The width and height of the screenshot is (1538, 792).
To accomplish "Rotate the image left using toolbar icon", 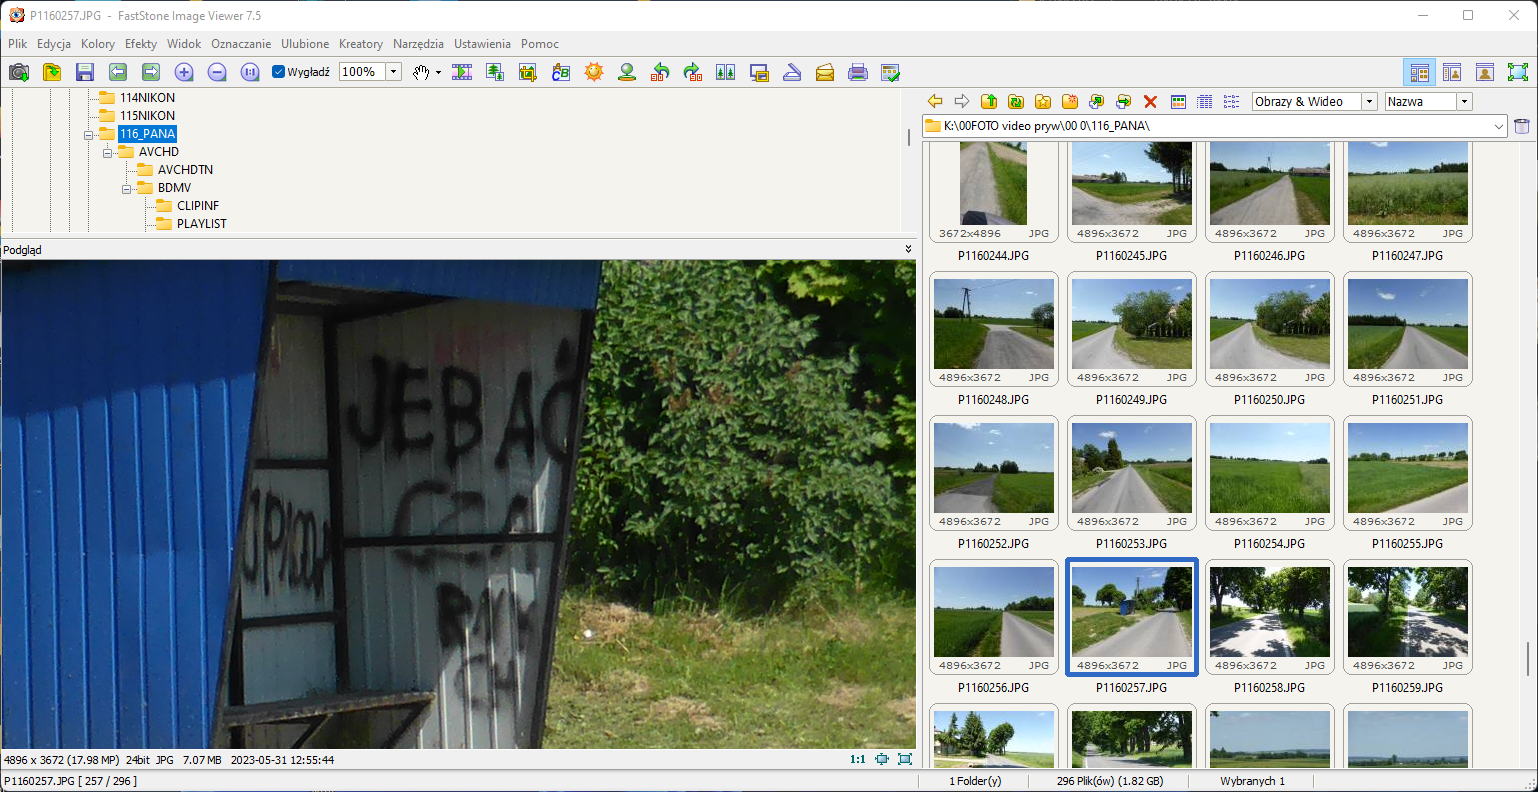I will pos(660,72).
